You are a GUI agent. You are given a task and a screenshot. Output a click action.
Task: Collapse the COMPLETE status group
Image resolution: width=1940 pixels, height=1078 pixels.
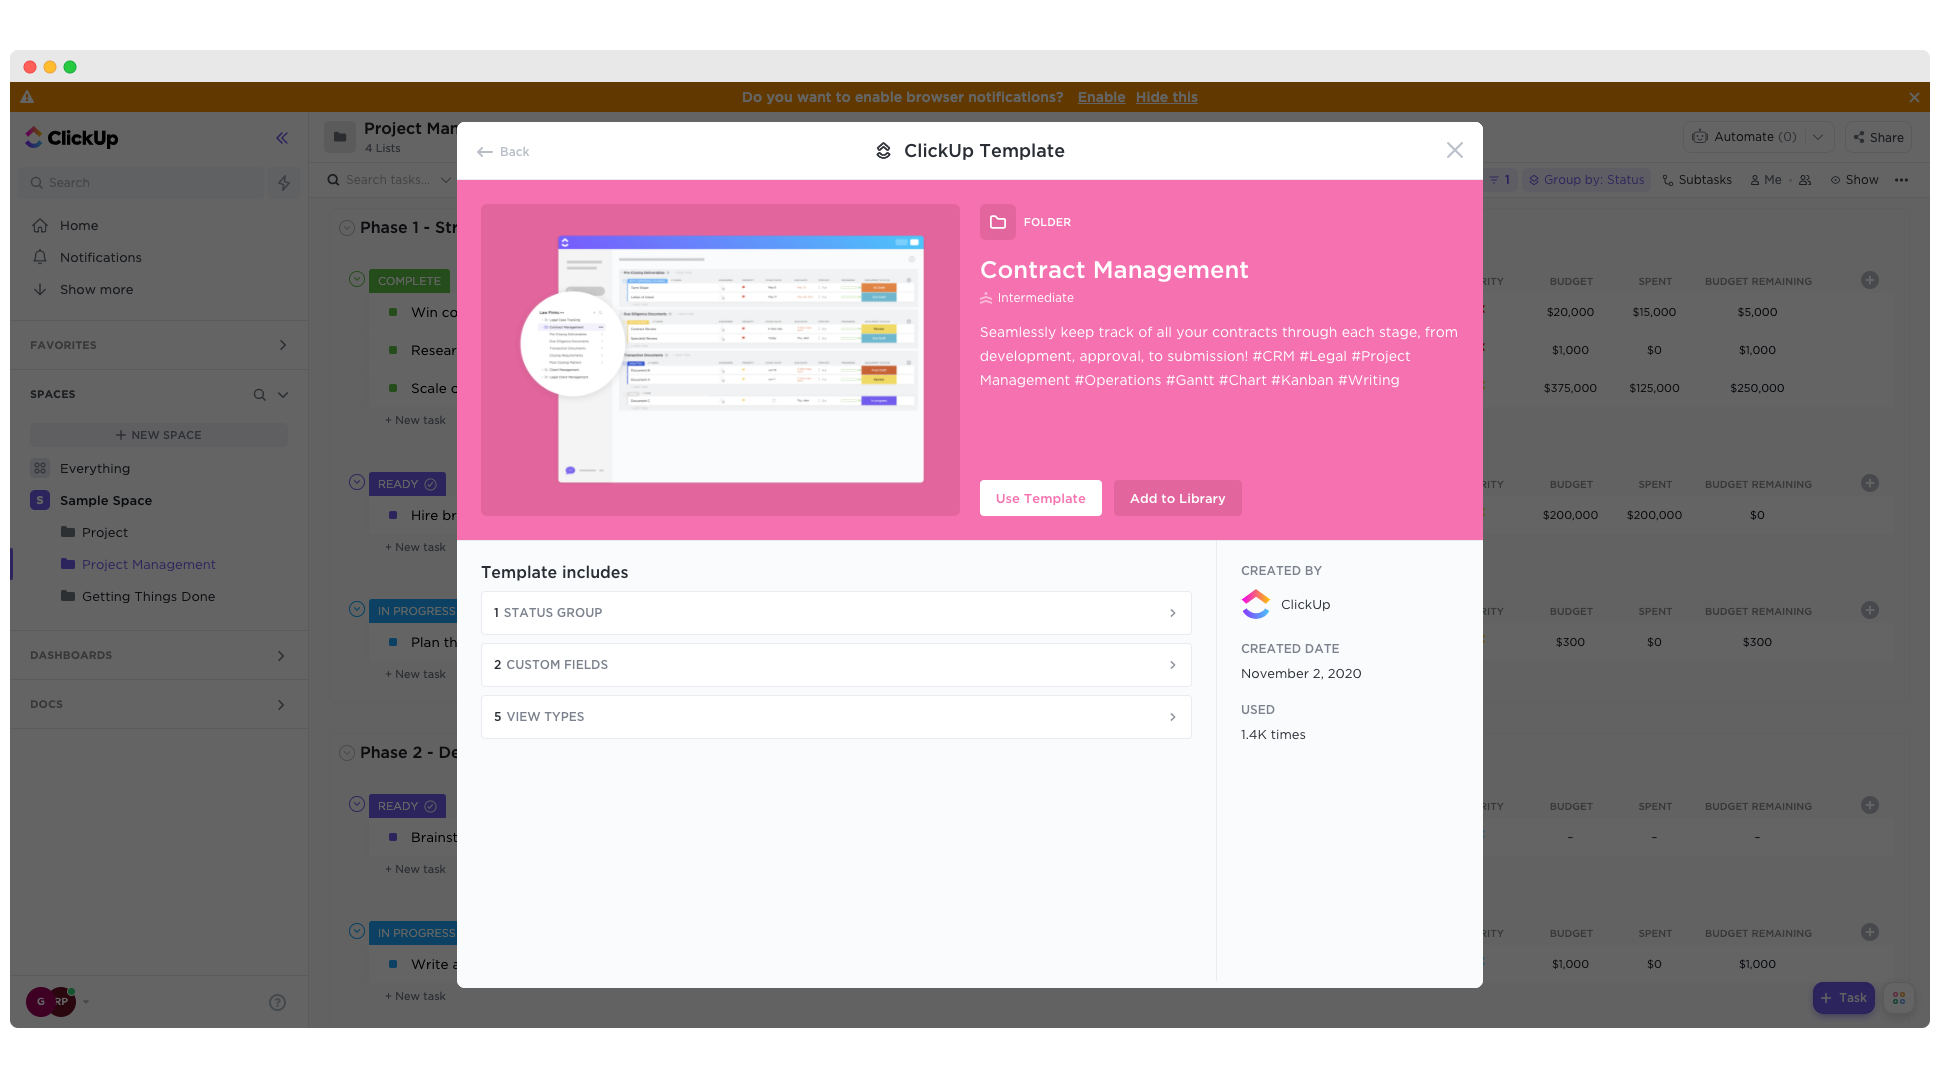pyautogui.click(x=357, y=280)
